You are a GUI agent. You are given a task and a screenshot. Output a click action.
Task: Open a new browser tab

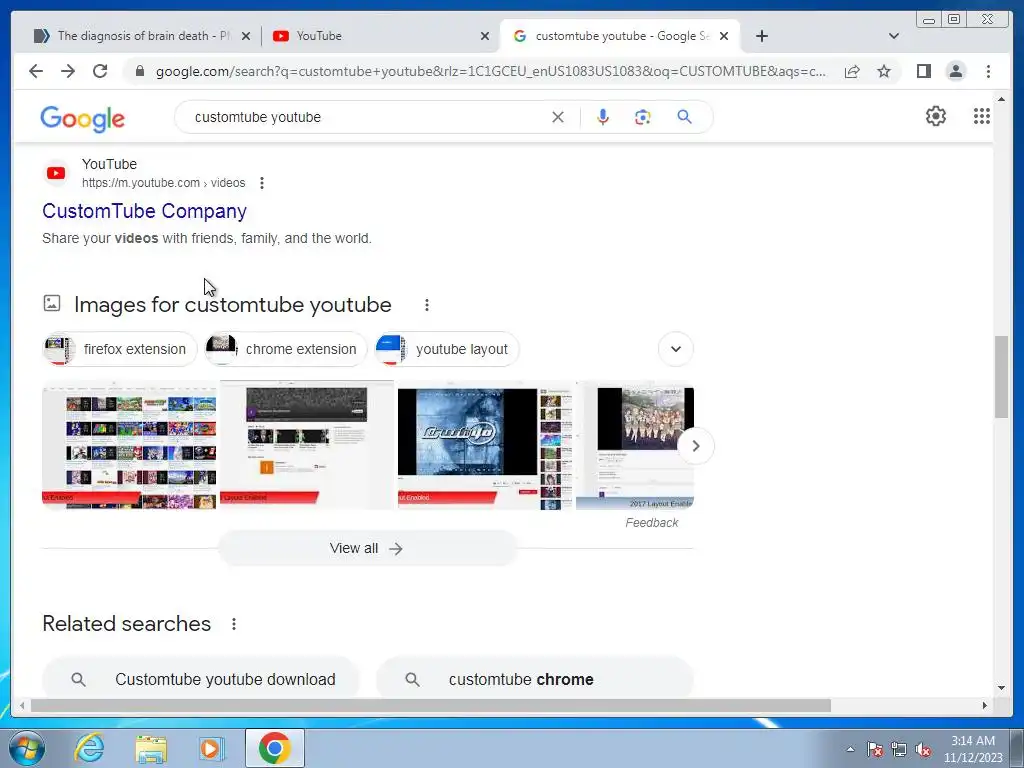[x=761, y=36]
